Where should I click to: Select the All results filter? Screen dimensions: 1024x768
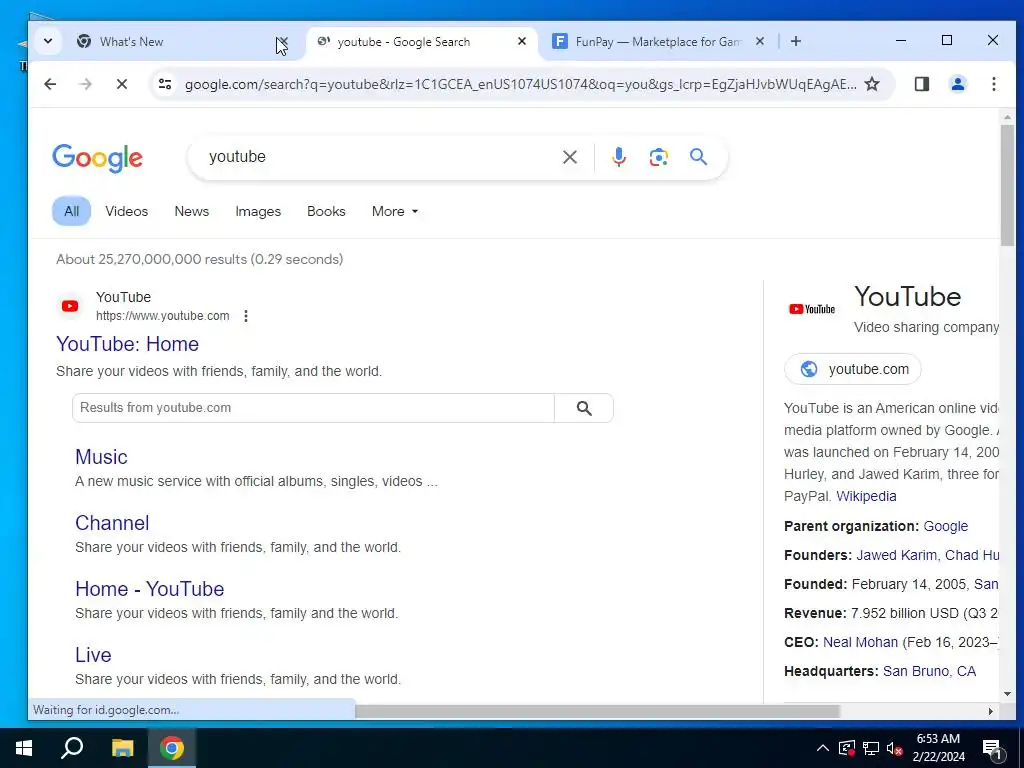point(71,211)
